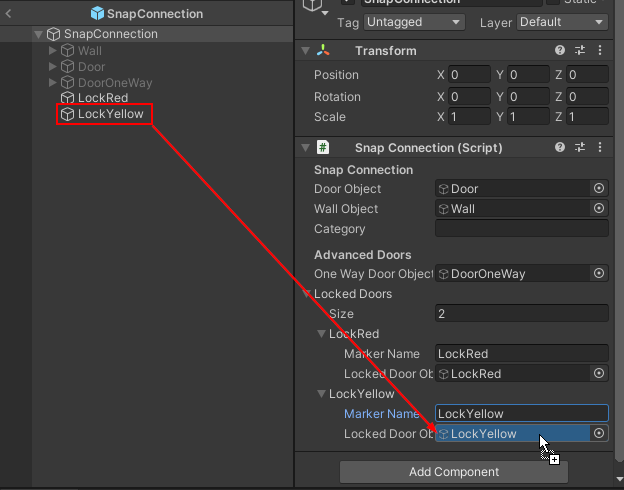Collapse the Locked Doors list foldout

(x=306, y=294)
